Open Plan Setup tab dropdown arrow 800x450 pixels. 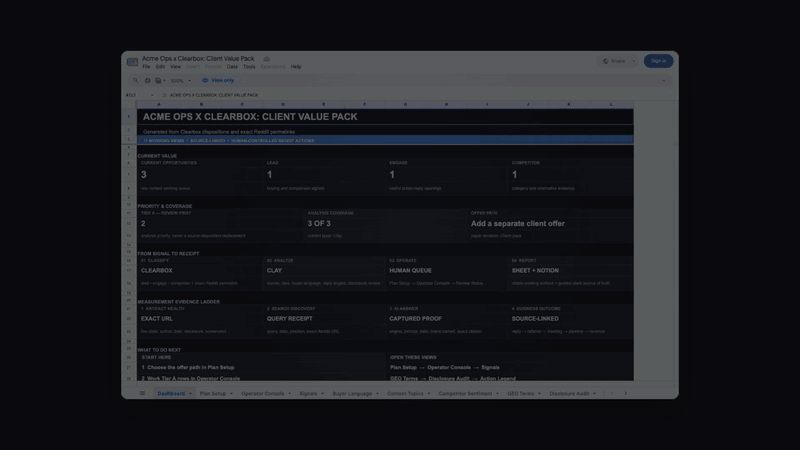(x=231, y=393)
